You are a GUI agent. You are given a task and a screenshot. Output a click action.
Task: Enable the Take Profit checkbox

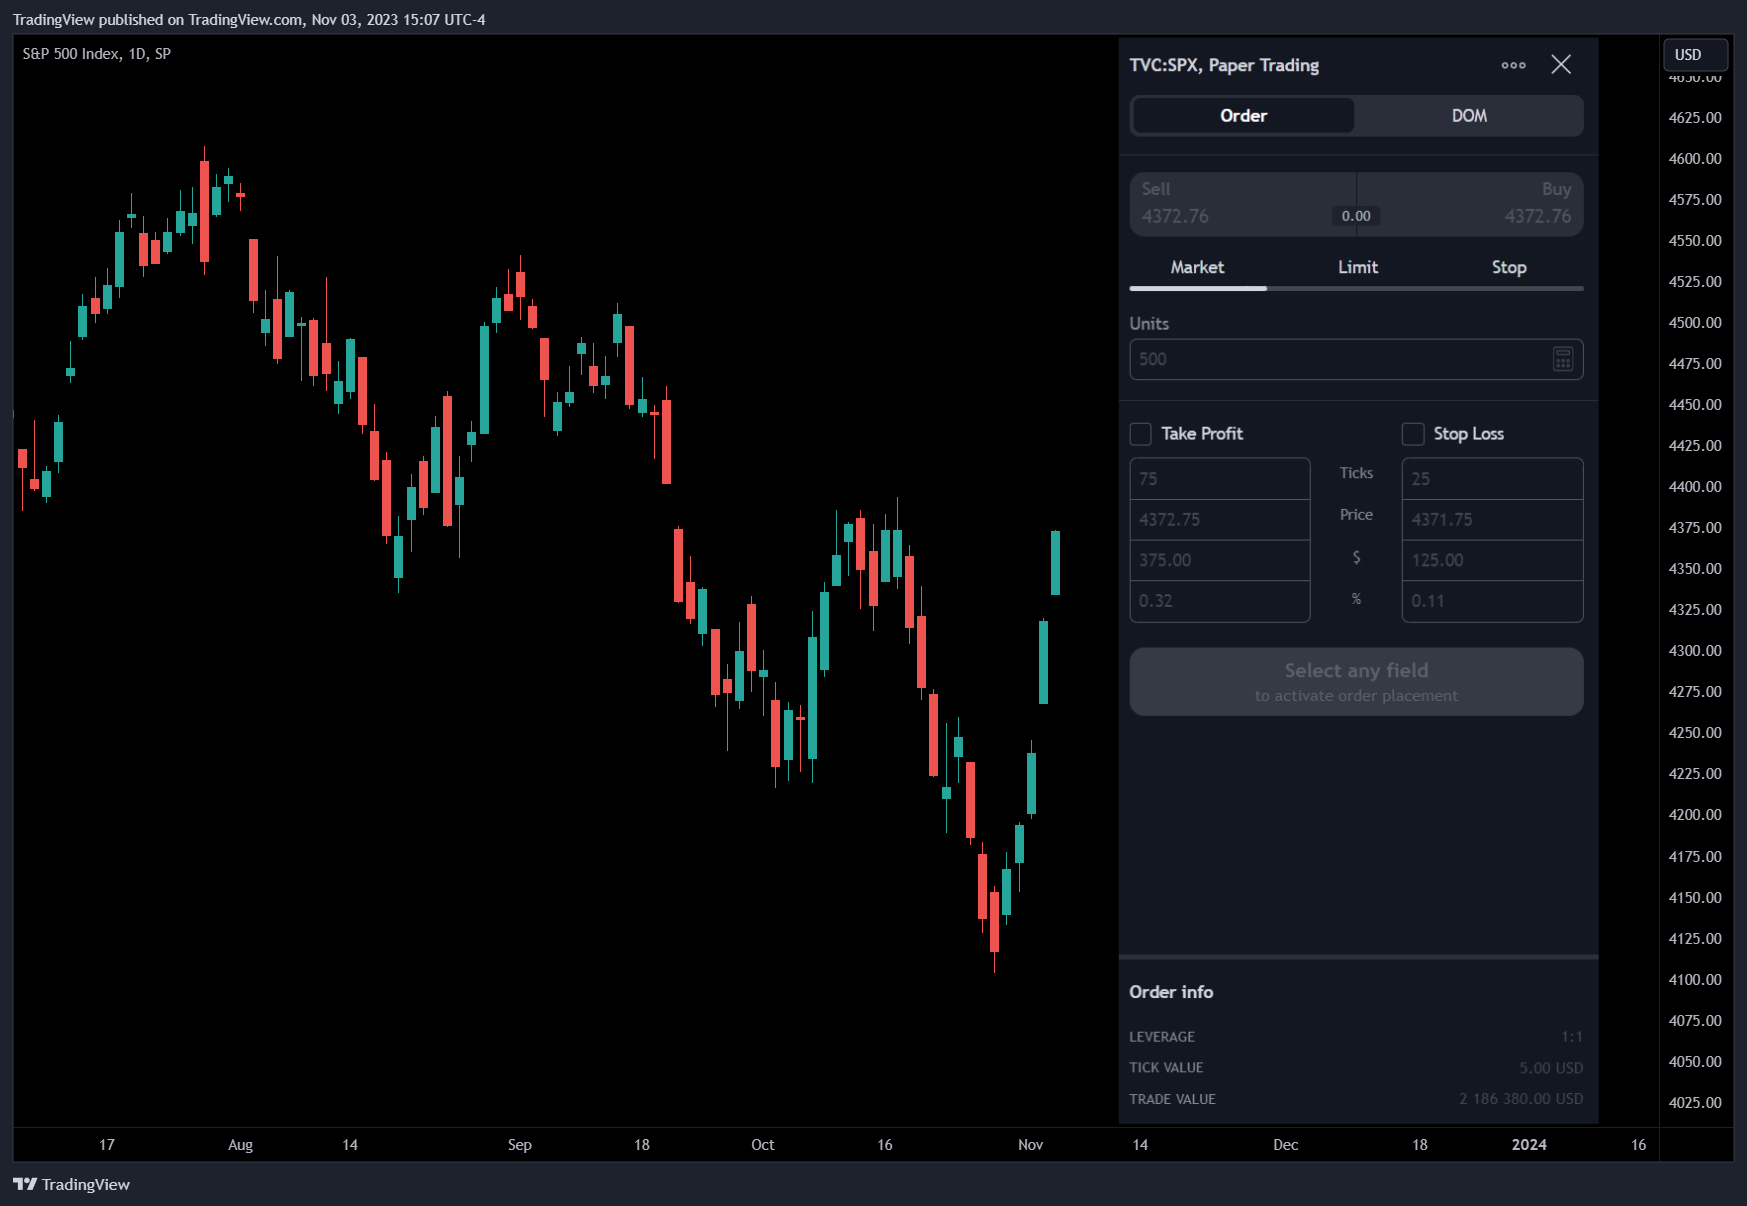coord(1140,434)
